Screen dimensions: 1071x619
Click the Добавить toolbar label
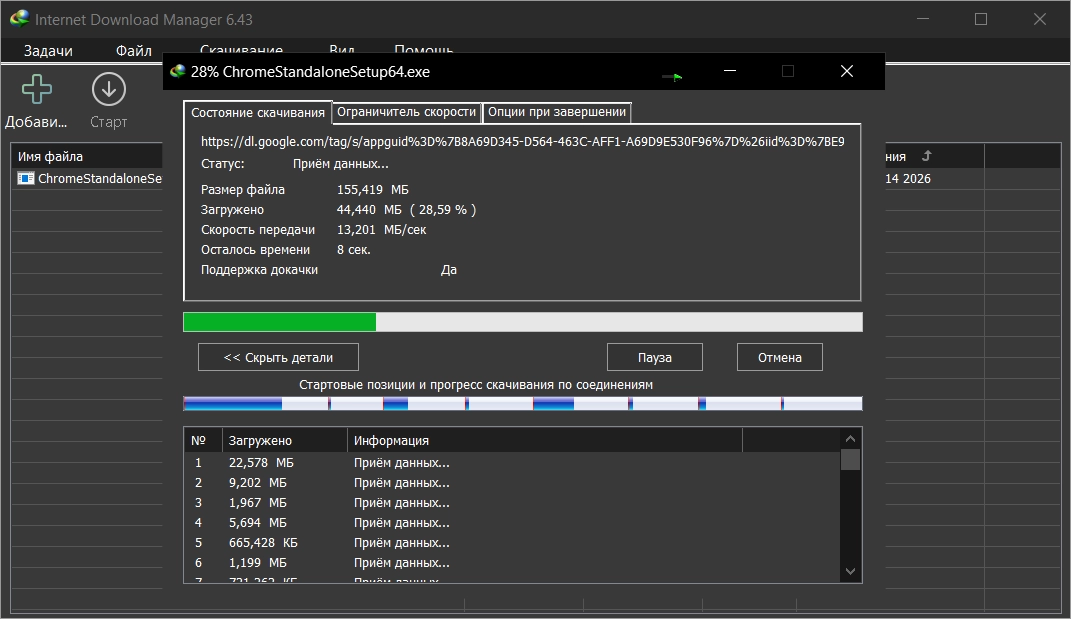[x=36, y=122]
